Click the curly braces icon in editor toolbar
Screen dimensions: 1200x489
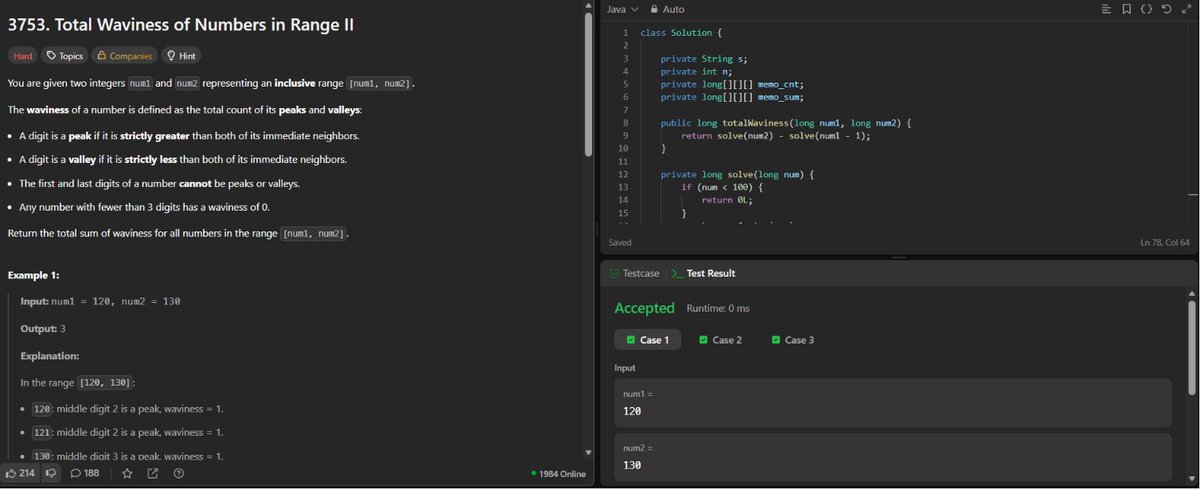point(1146,9)
